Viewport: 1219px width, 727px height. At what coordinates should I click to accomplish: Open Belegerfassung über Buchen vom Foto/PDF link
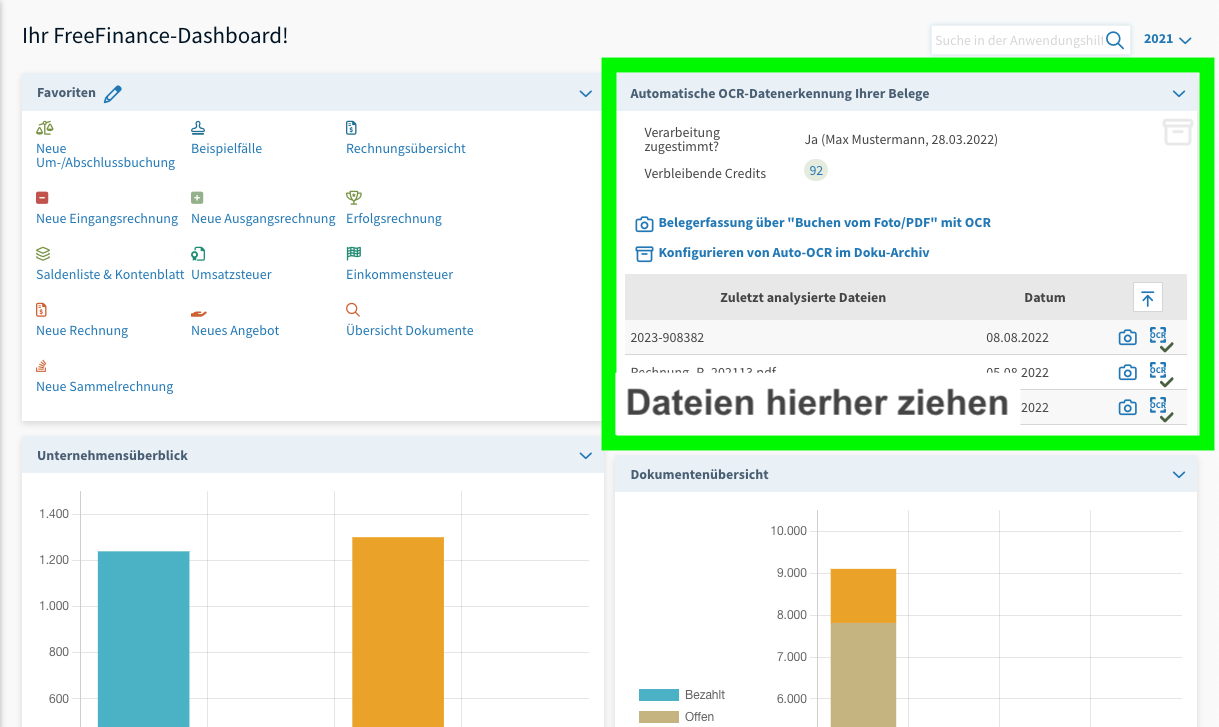click(824, 223)
